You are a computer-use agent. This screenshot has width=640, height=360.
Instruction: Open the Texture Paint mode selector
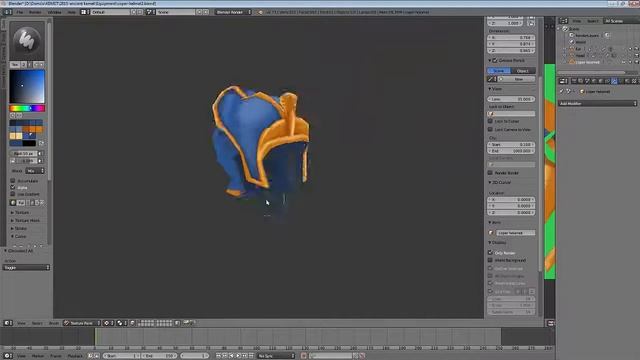coord(82,323)
